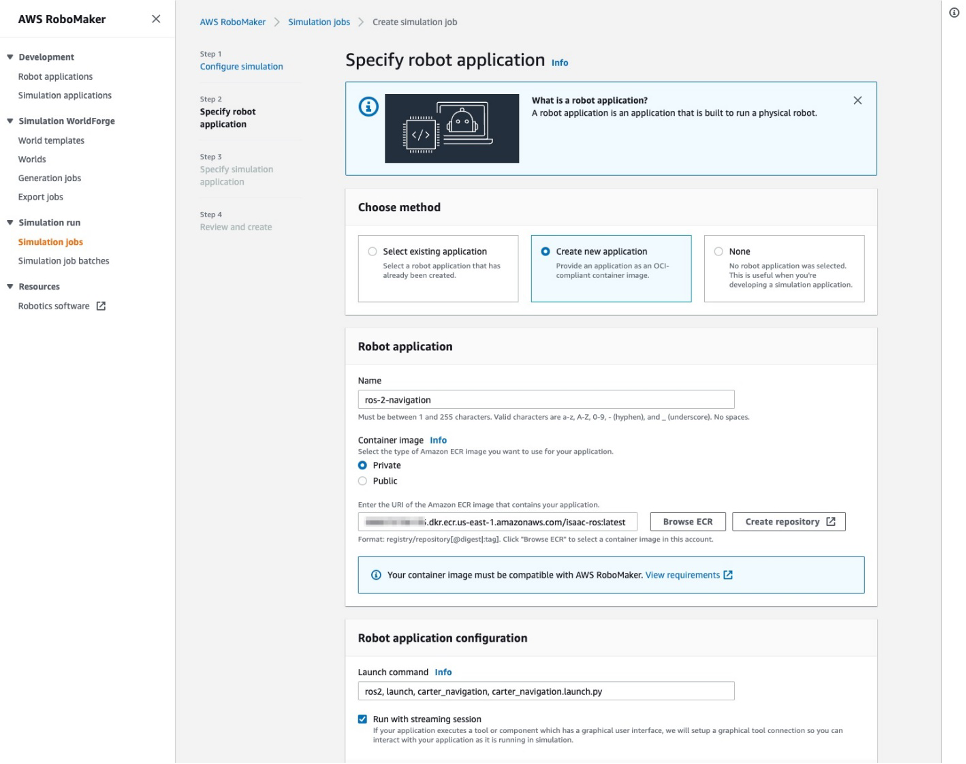Return to Step 1 Configure simulation
966x764 pixels.
click(x=242, y=67)
